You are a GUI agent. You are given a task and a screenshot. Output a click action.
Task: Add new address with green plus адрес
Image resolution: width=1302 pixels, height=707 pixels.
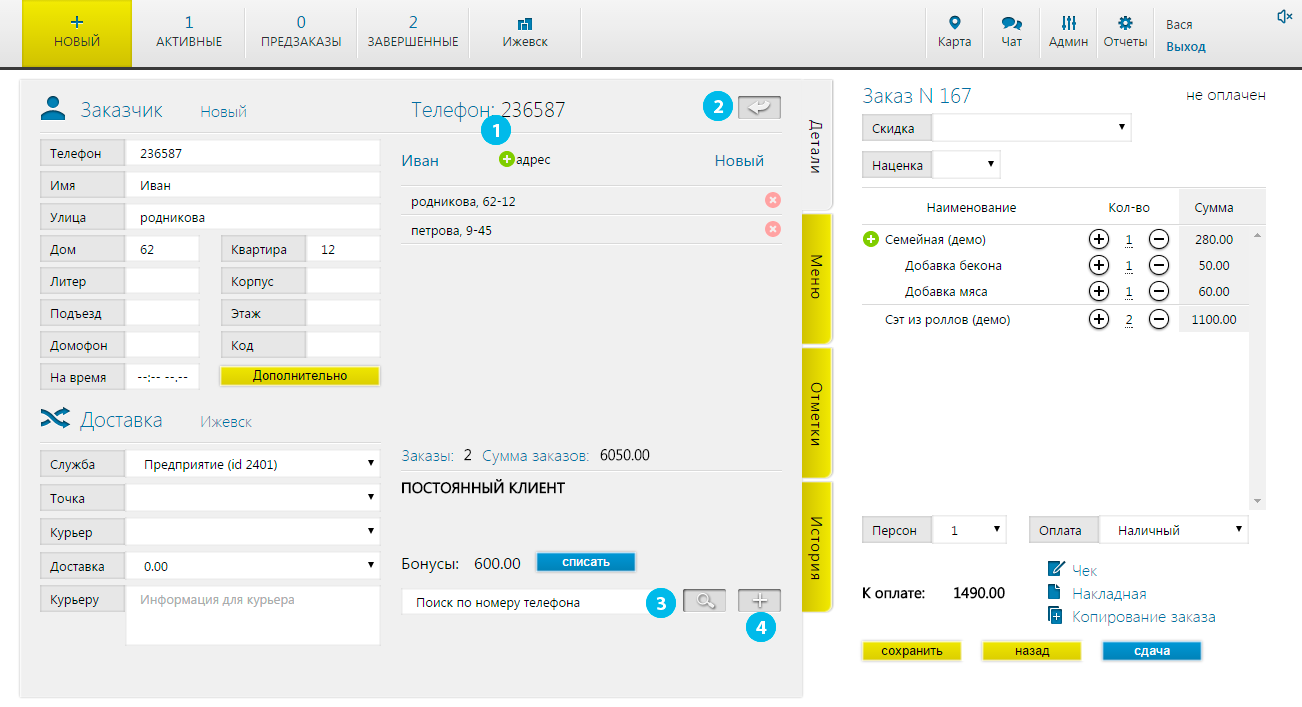(x=524, y=159)
